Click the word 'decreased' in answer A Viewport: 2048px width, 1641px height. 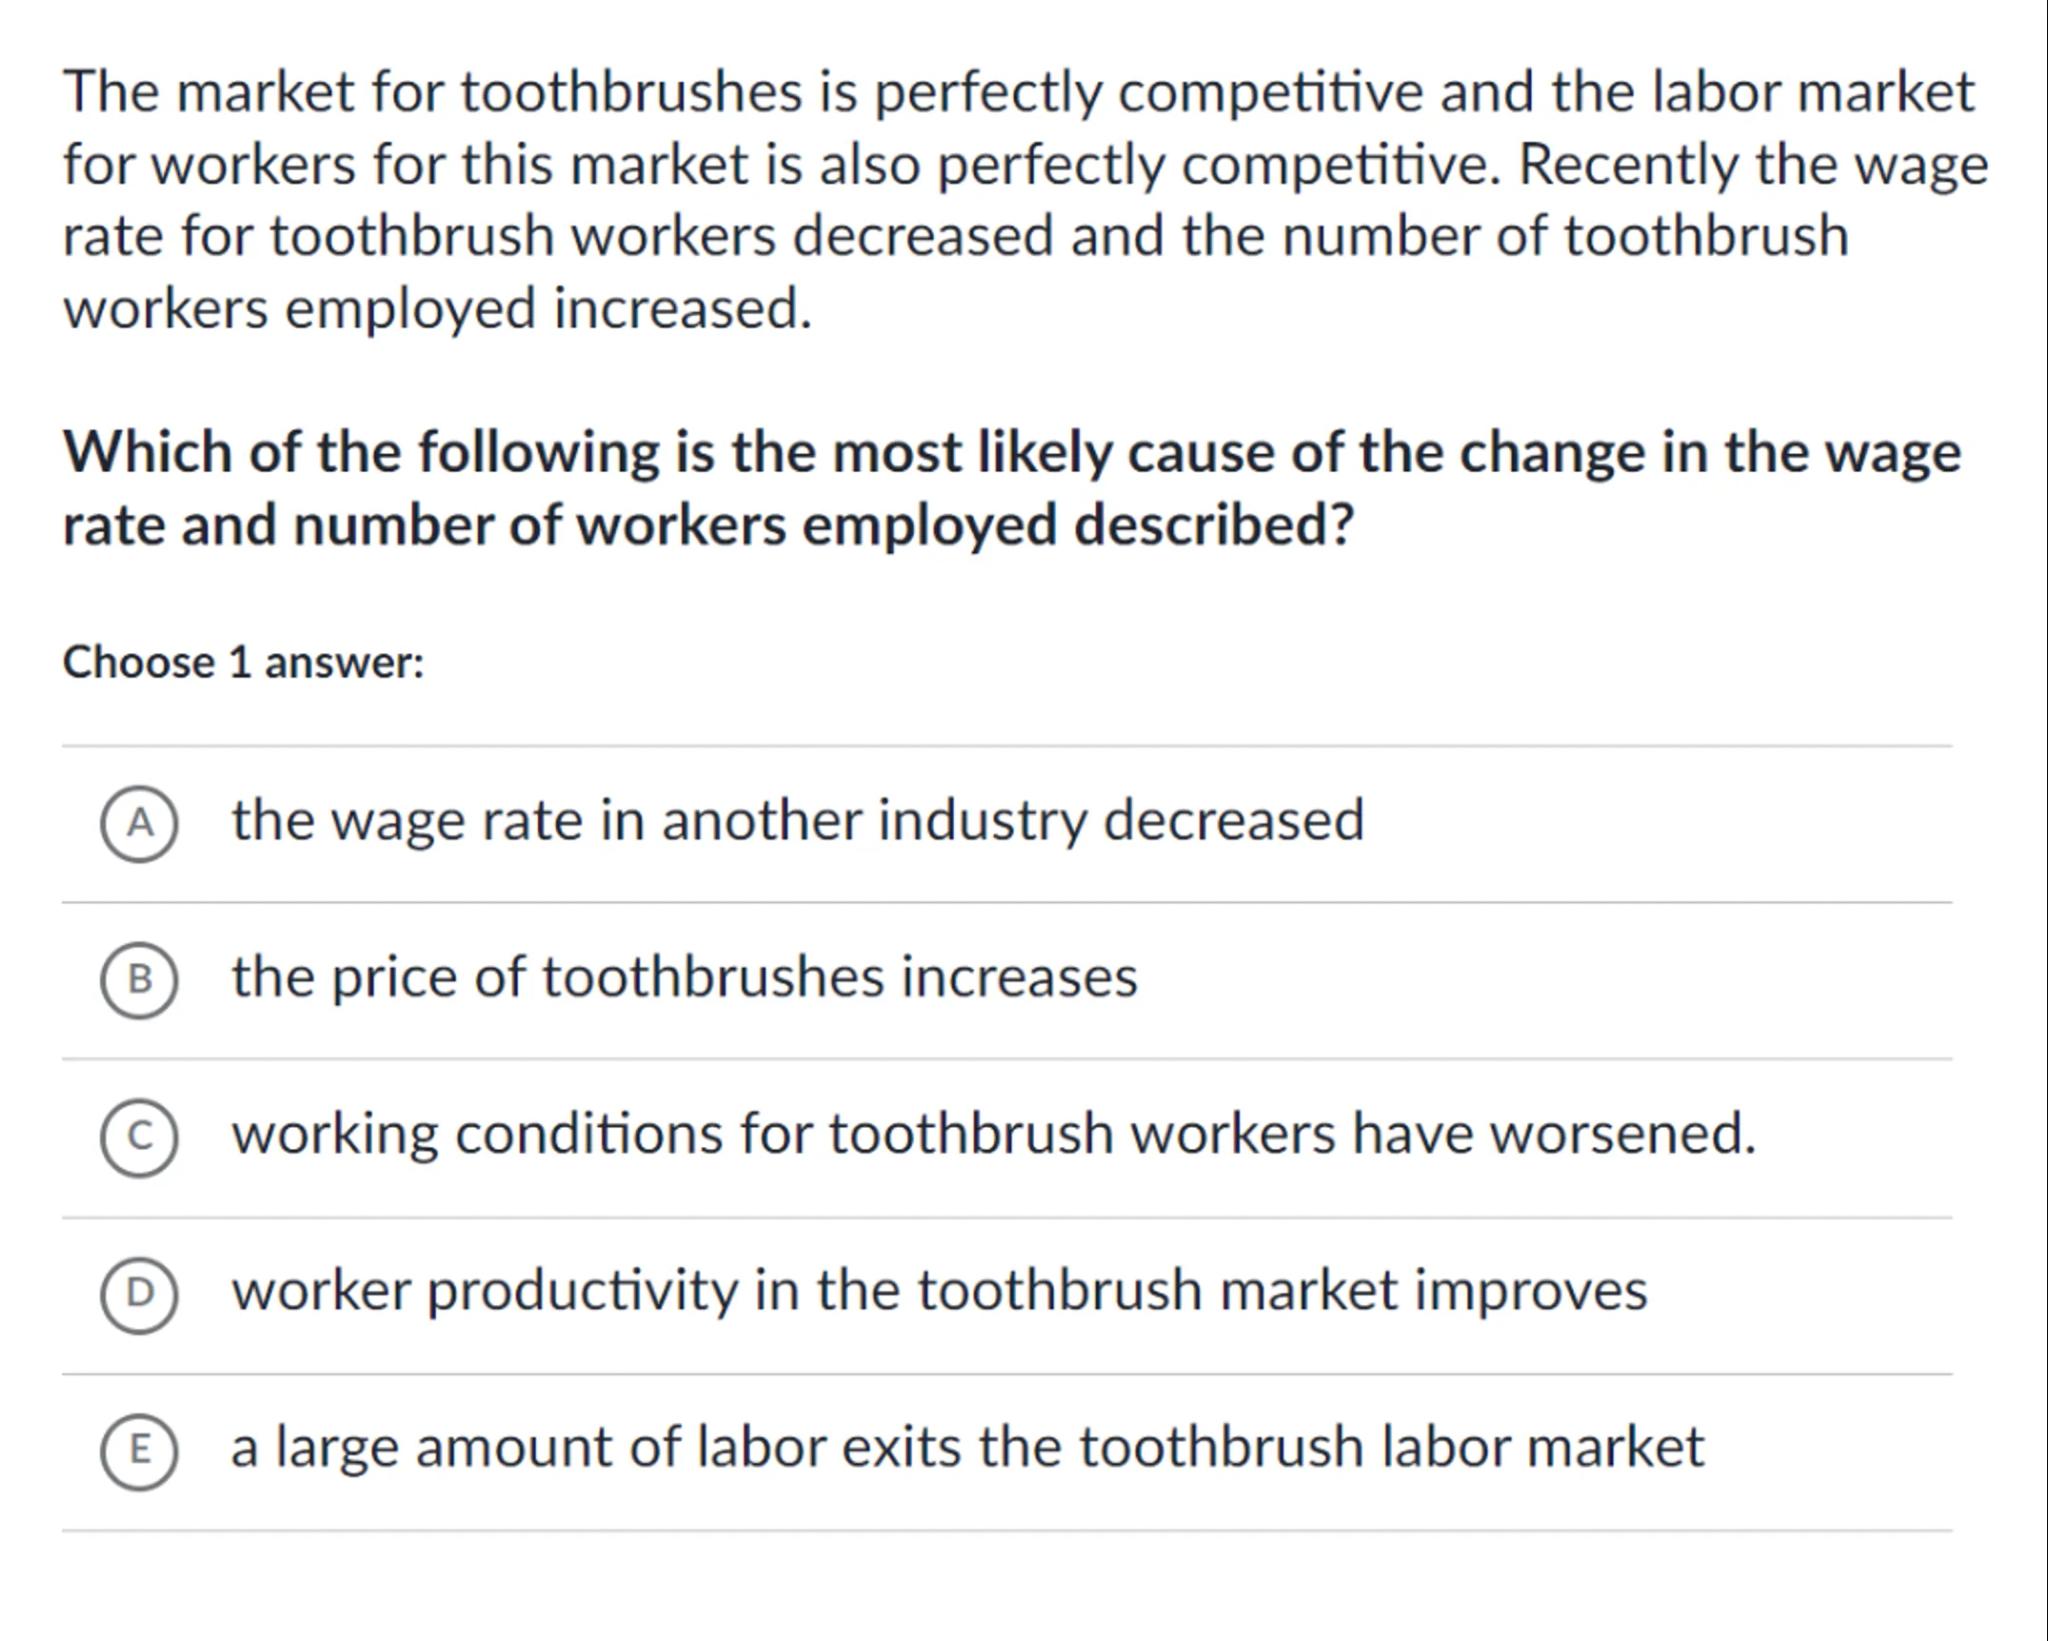coord(1233,821)
